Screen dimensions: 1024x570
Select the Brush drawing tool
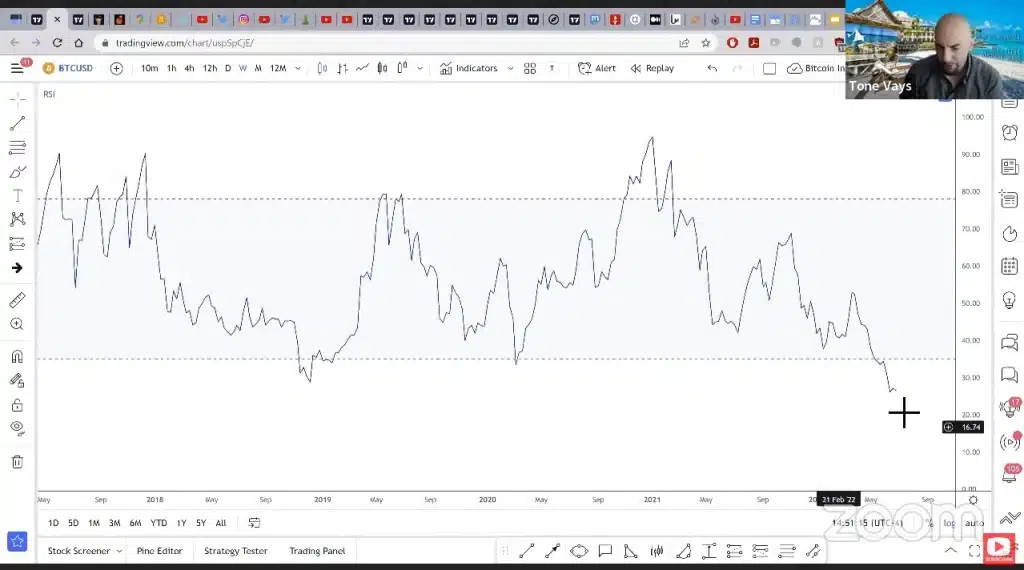pyautogui.click(x=18, y=172)
